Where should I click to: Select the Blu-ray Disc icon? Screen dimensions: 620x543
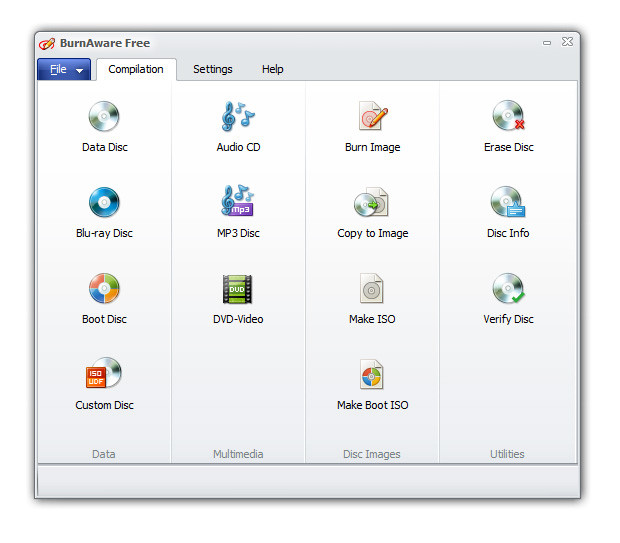[104, 202]
